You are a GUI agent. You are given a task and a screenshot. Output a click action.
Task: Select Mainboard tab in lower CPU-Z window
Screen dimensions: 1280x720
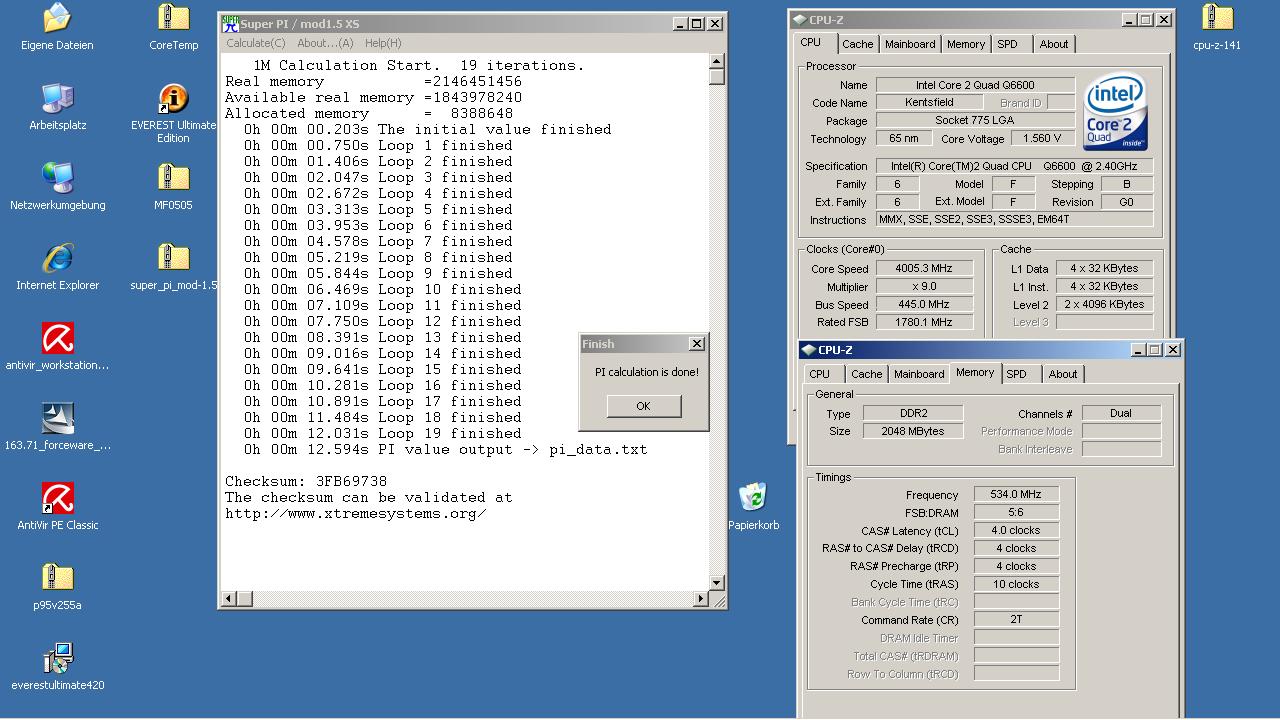coord(919,374)
